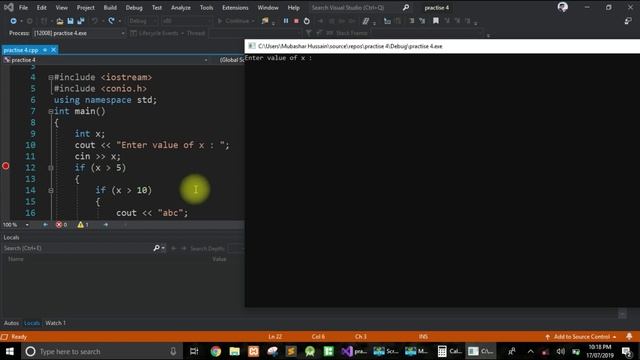
Task: Click the Open File folder icon
Action: pyautogui.click(x=60, y=21)
